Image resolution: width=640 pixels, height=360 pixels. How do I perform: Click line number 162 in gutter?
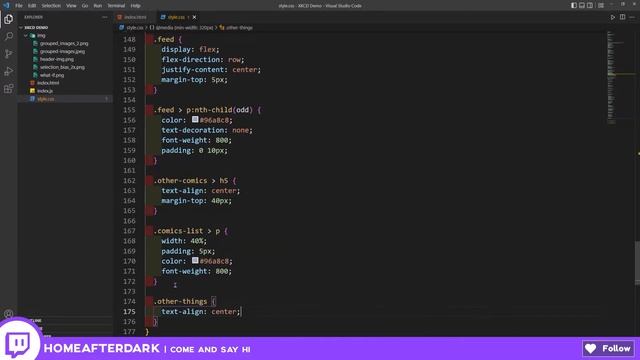click(x=129, y=180)
